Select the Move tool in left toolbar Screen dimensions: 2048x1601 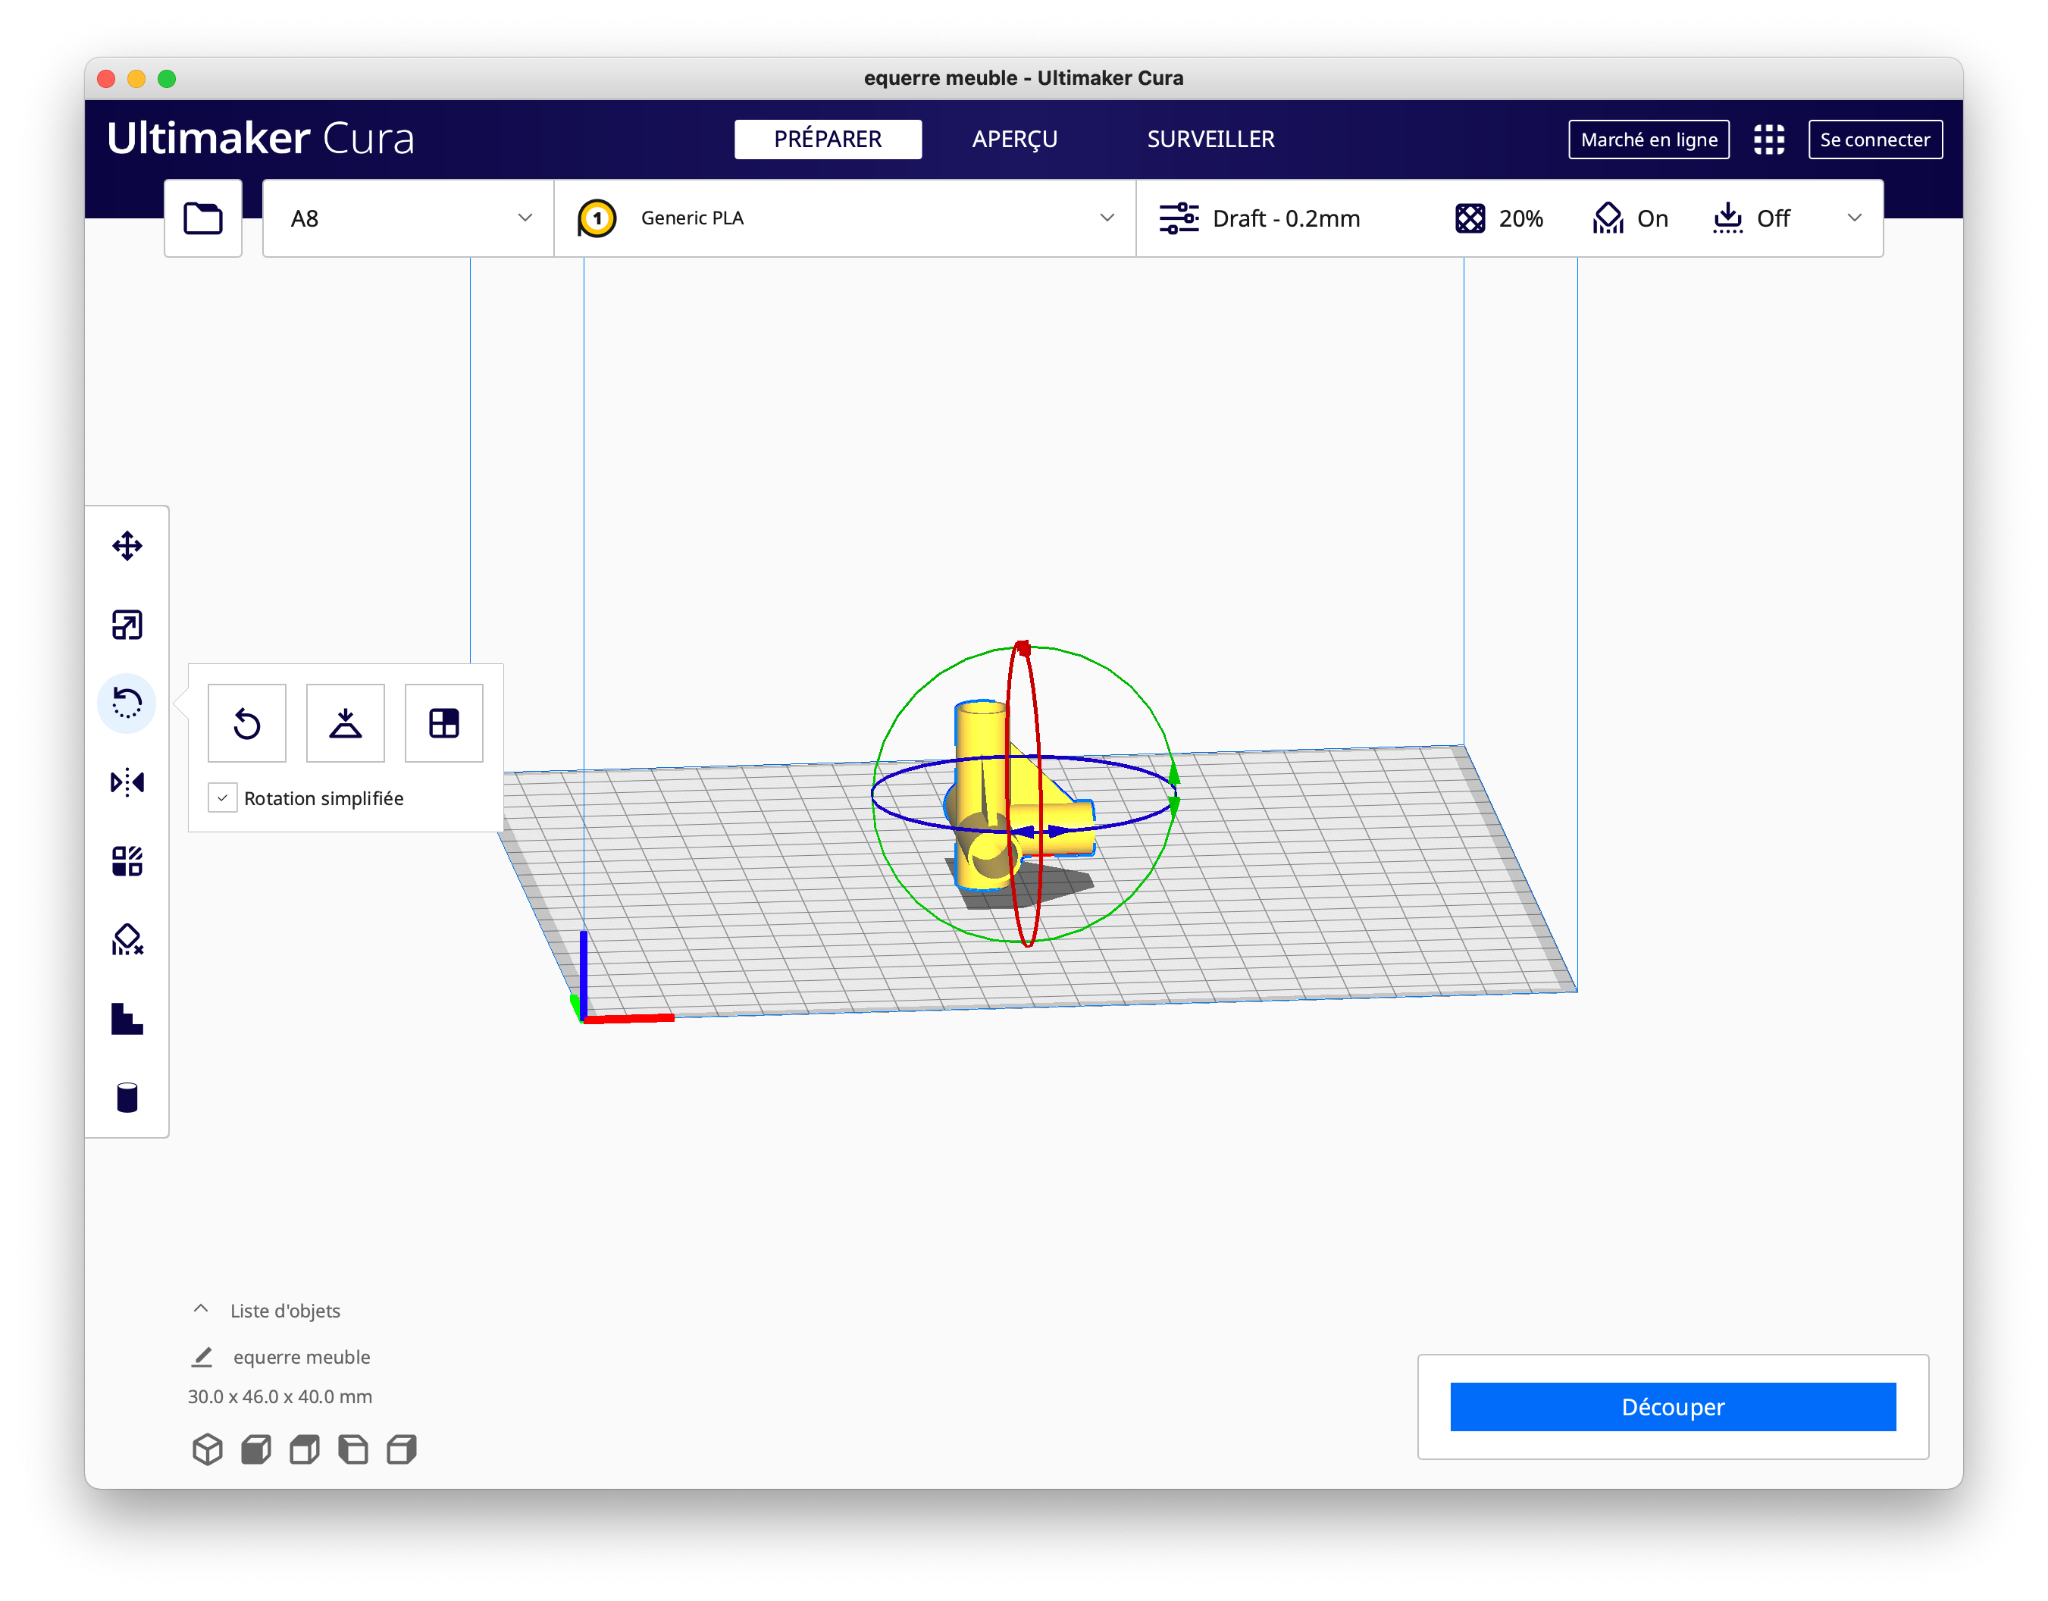pos(127,546)
